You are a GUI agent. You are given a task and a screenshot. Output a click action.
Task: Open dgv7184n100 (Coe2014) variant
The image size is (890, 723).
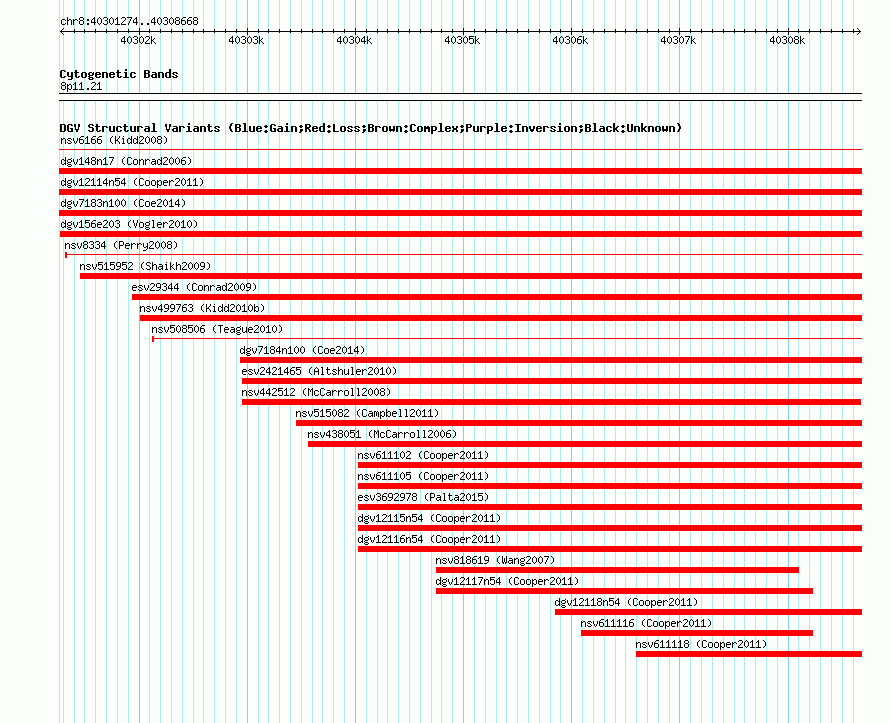[303, 350]
